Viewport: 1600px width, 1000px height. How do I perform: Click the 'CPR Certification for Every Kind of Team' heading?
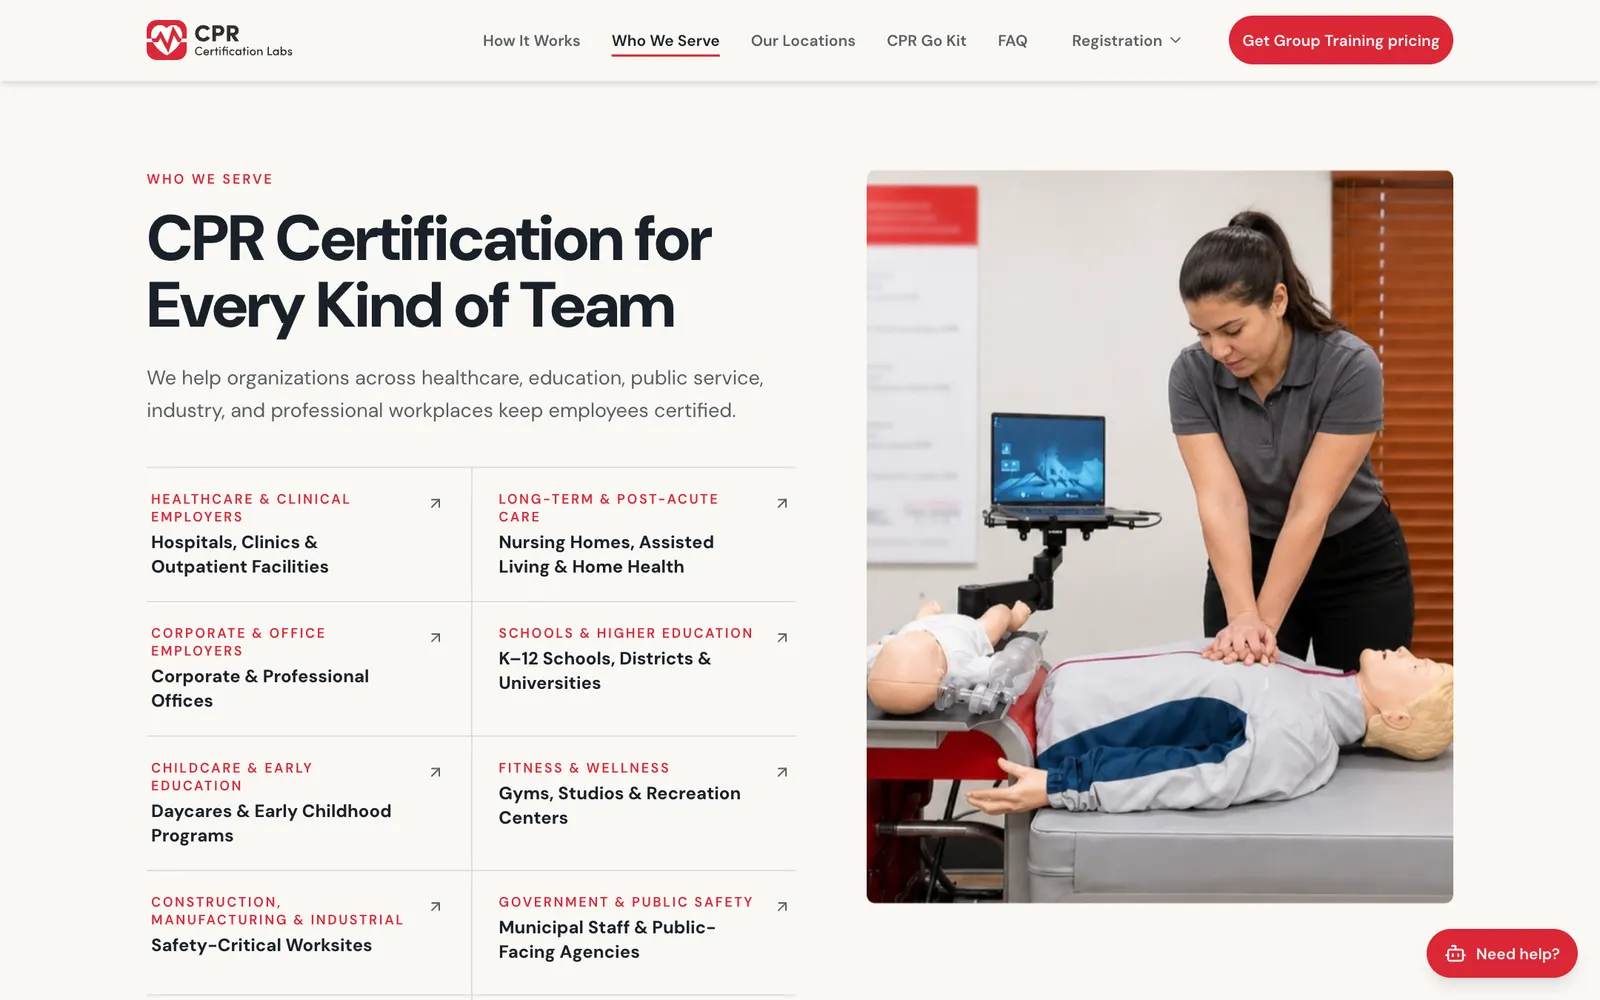pos(429,272)
